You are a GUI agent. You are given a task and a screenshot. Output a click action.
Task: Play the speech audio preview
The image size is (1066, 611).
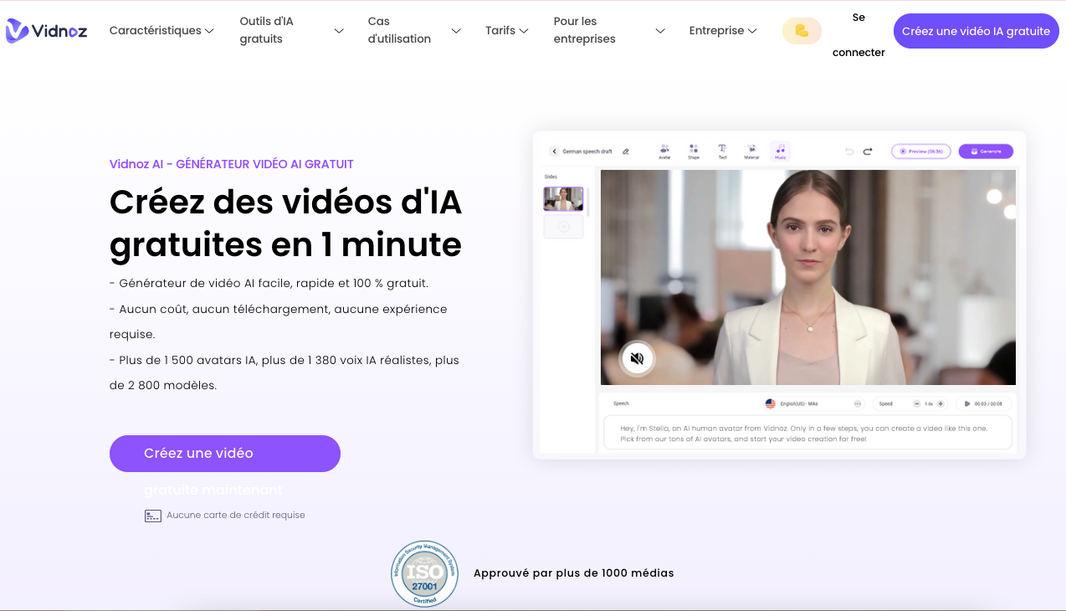click(967, 404)
